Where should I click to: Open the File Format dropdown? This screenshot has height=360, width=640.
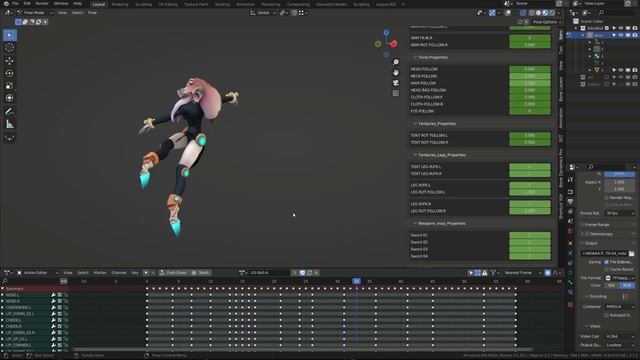(620, 278)
